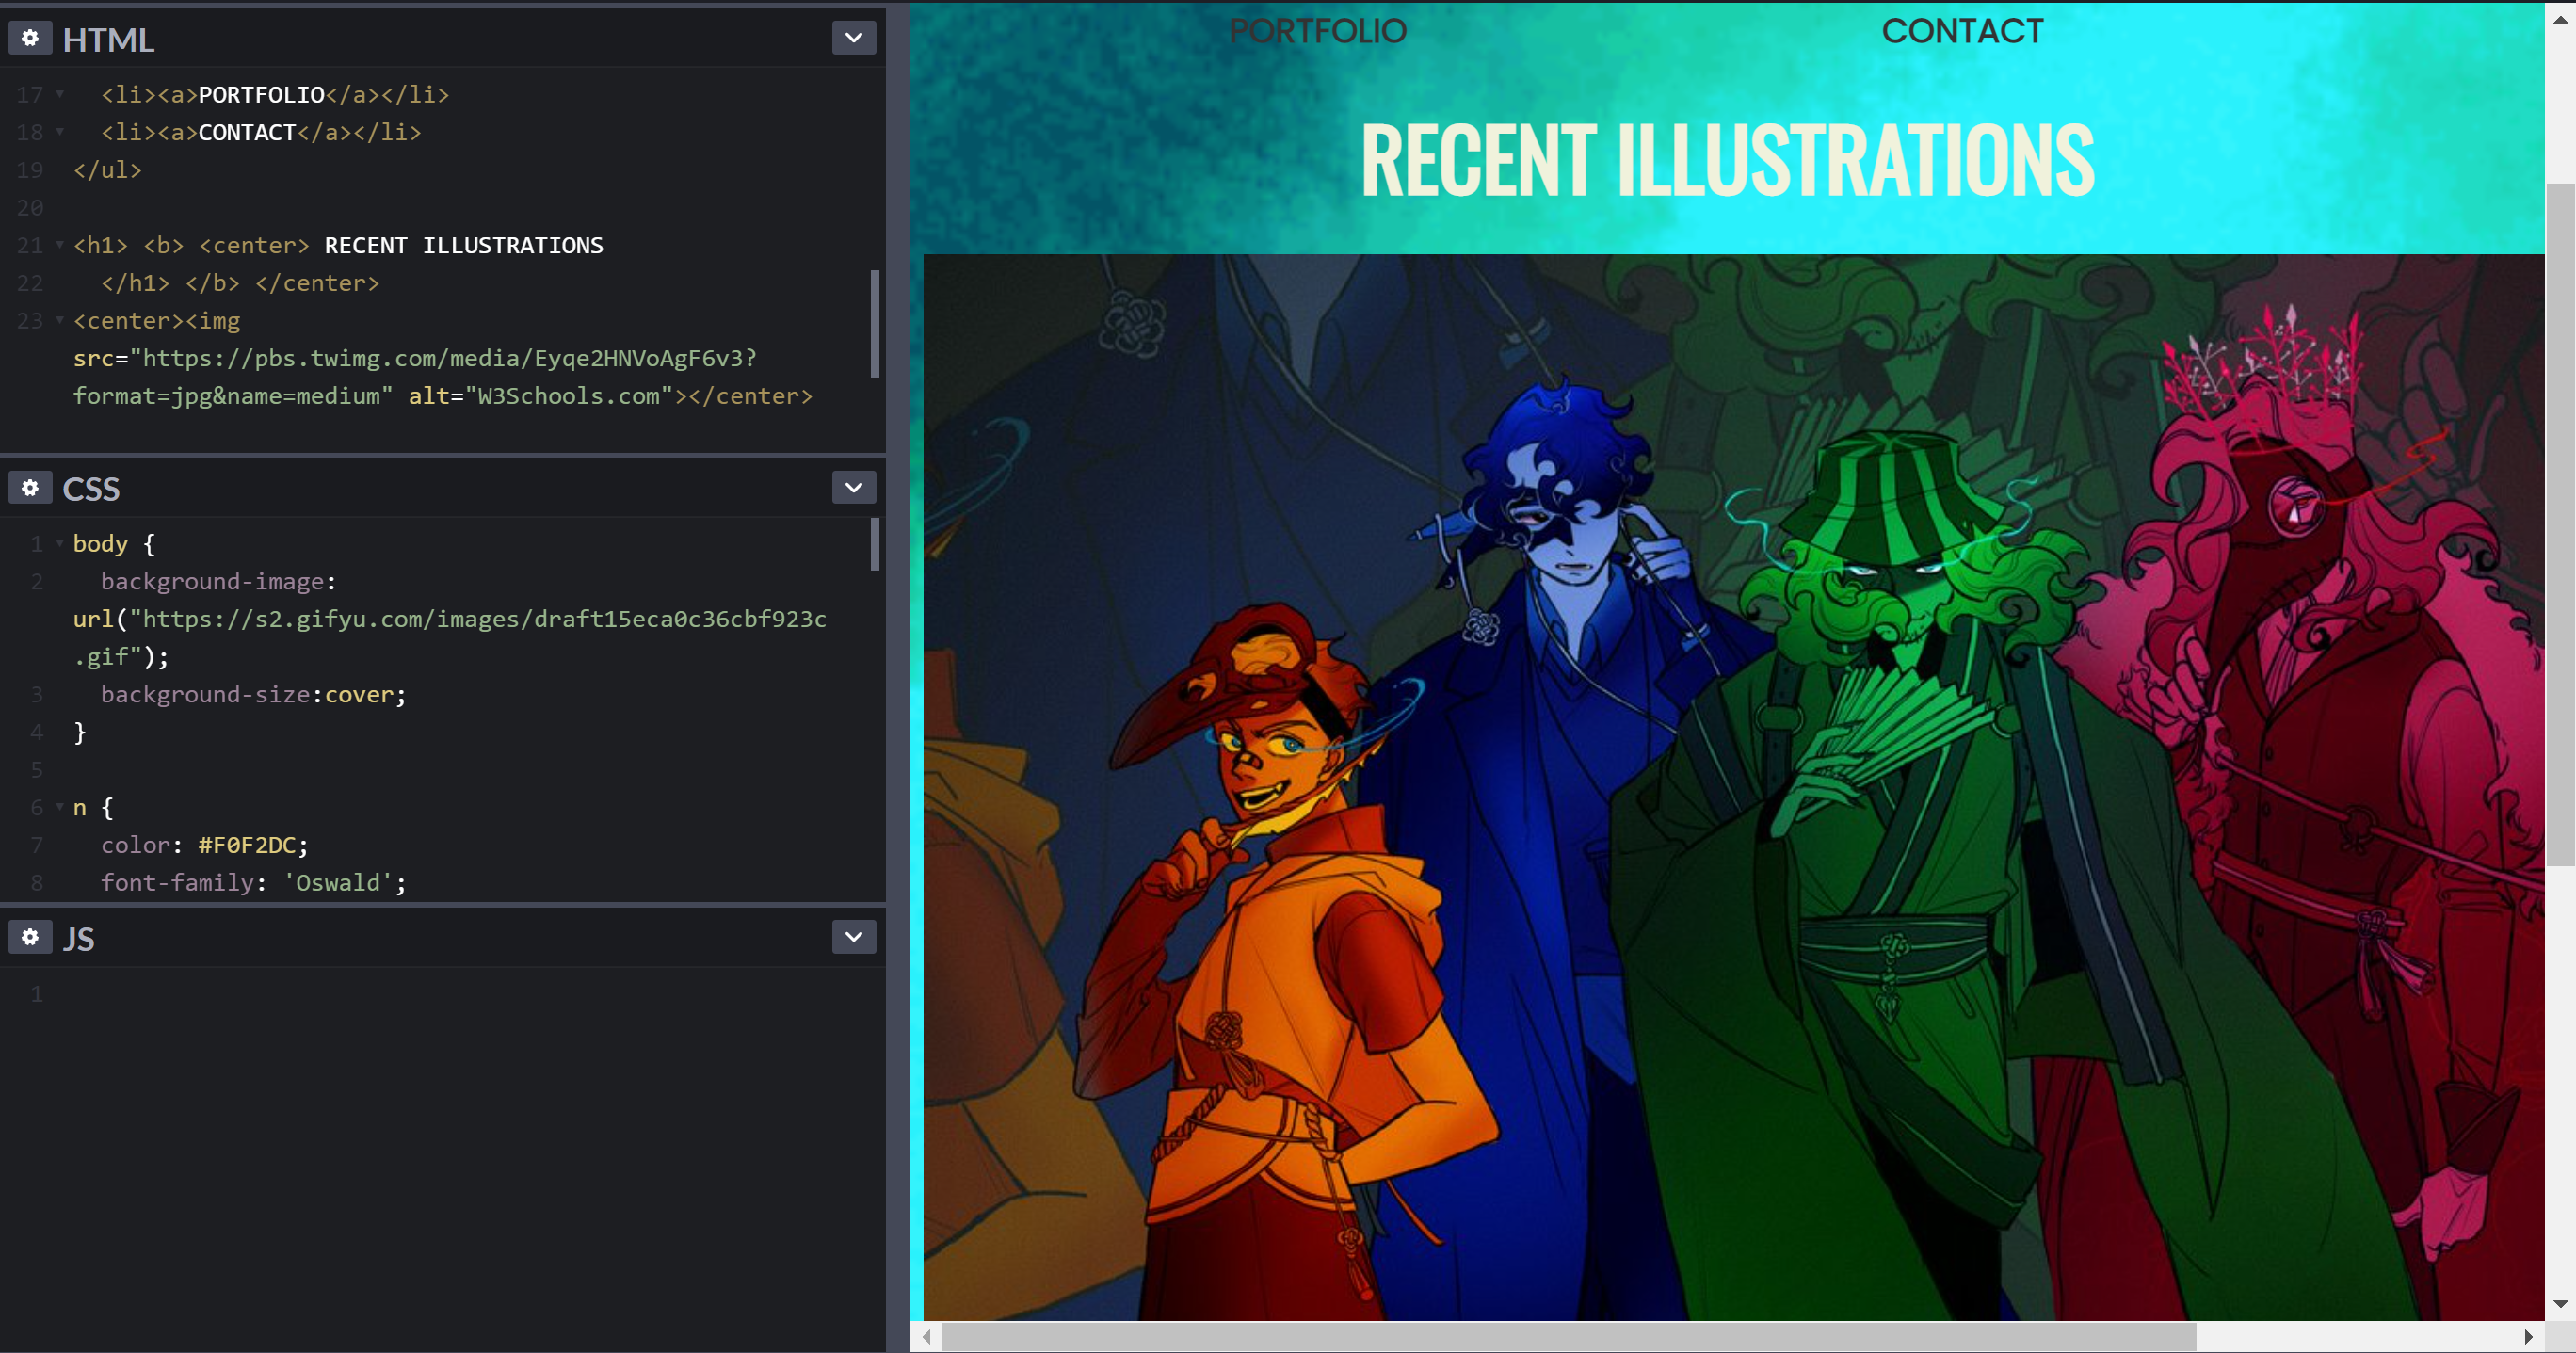Click the preview horizontal scrollbar thumb
This screenshot has height=1353, width=2576.
point(1570,1337)
